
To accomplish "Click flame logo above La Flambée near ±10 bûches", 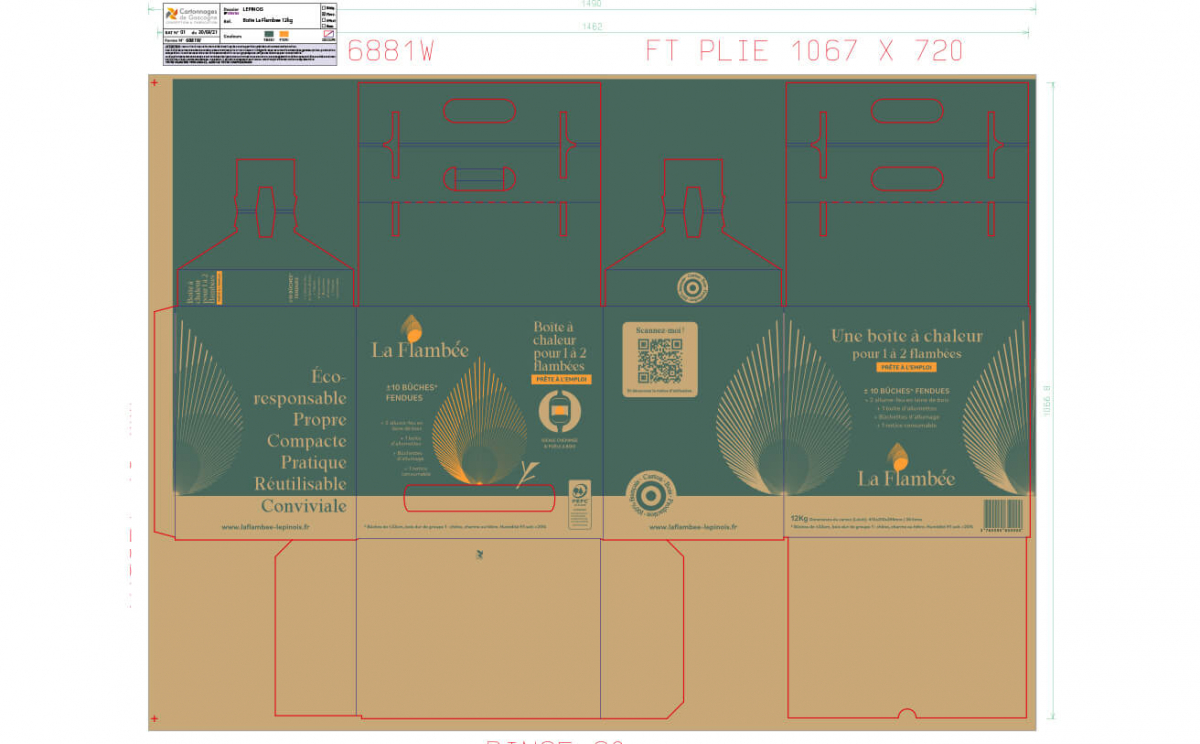I will click(411, 328).
